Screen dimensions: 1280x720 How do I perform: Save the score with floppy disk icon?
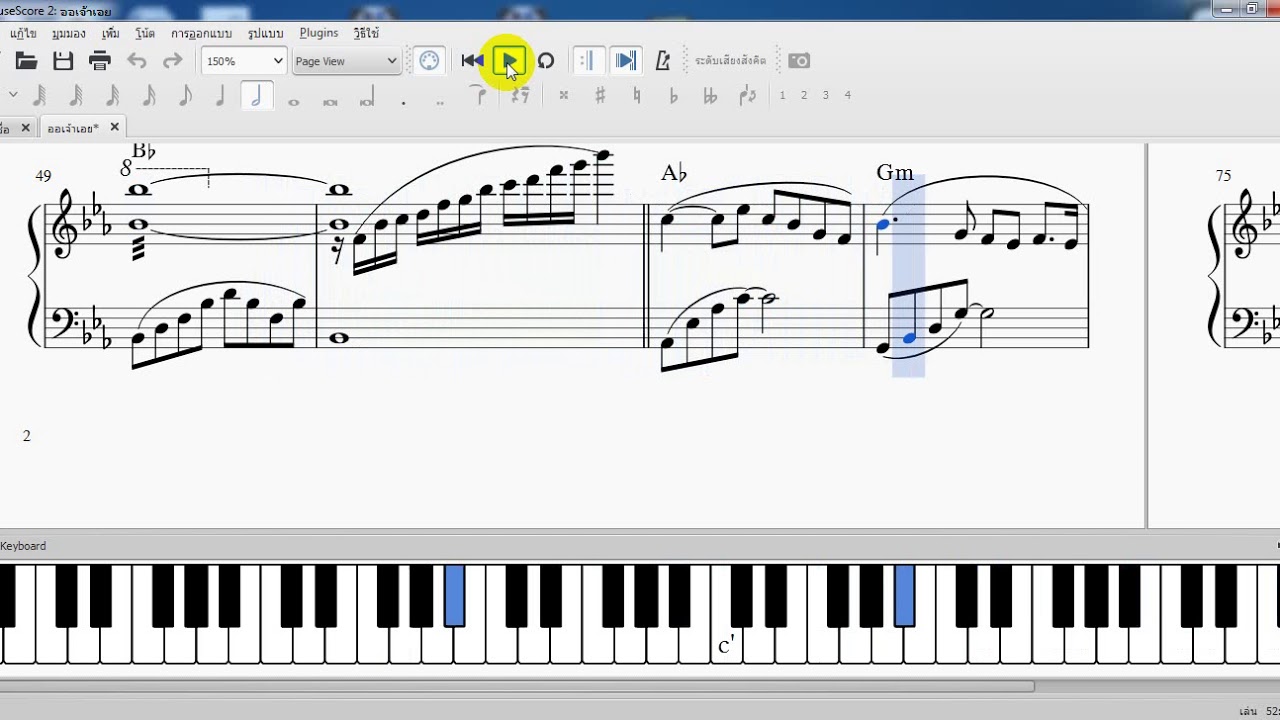[63, 61]
